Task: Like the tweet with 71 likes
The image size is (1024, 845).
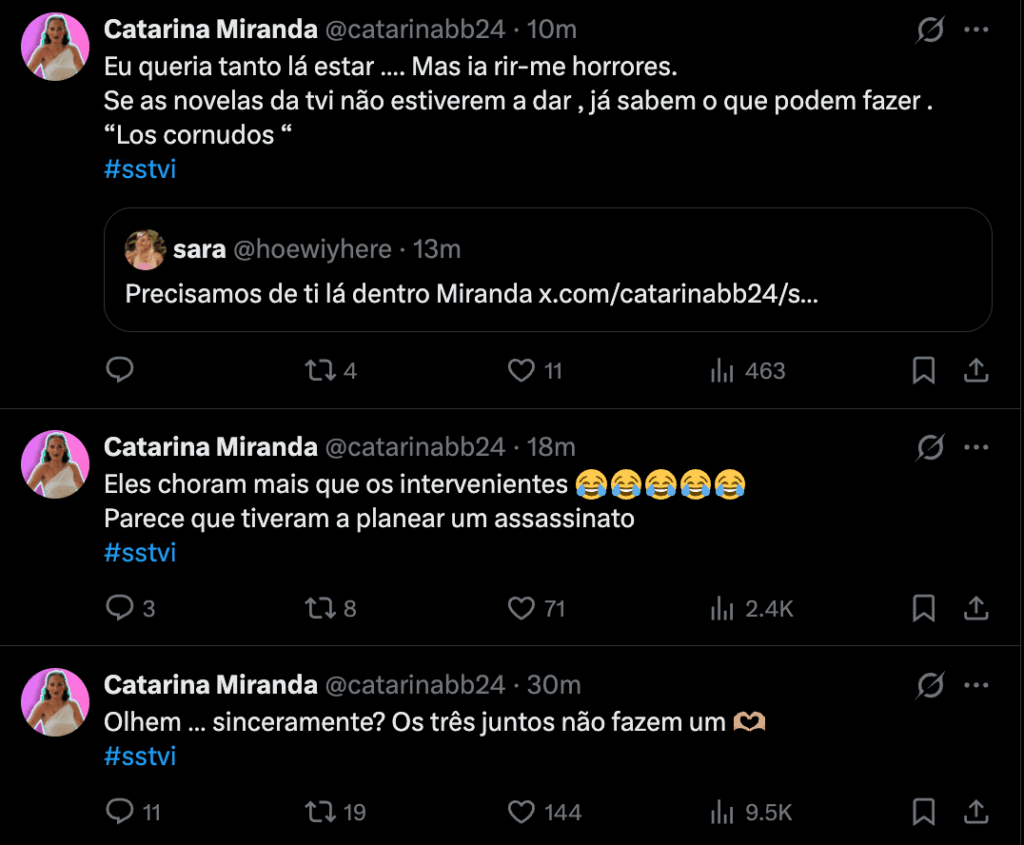Action: point(521,608)
